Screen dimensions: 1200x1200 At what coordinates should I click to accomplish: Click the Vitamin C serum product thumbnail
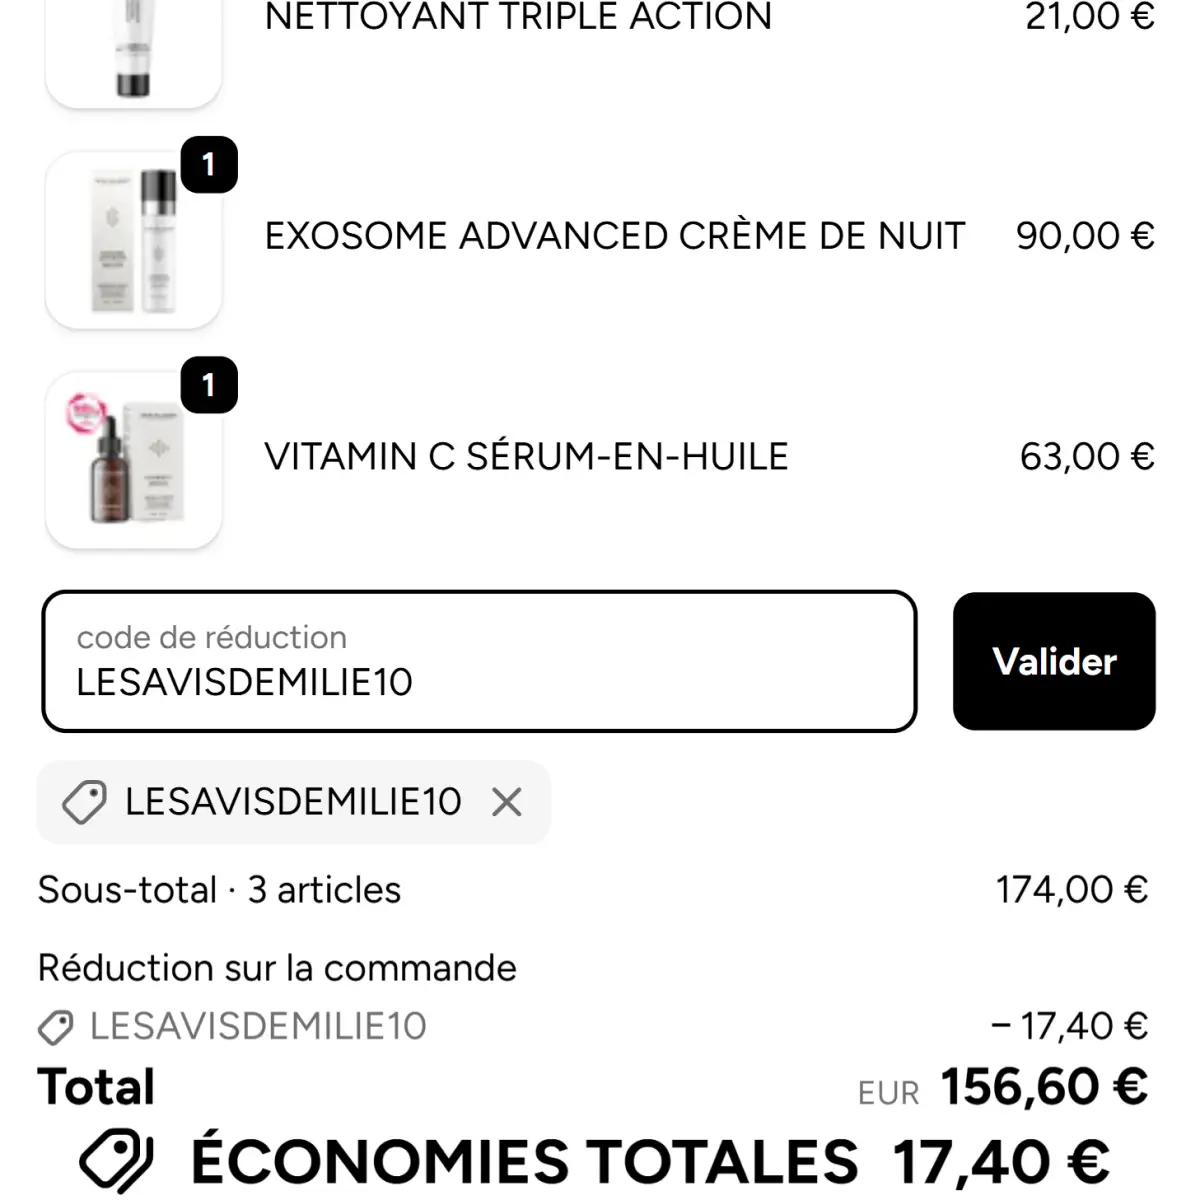click(135, 460)
